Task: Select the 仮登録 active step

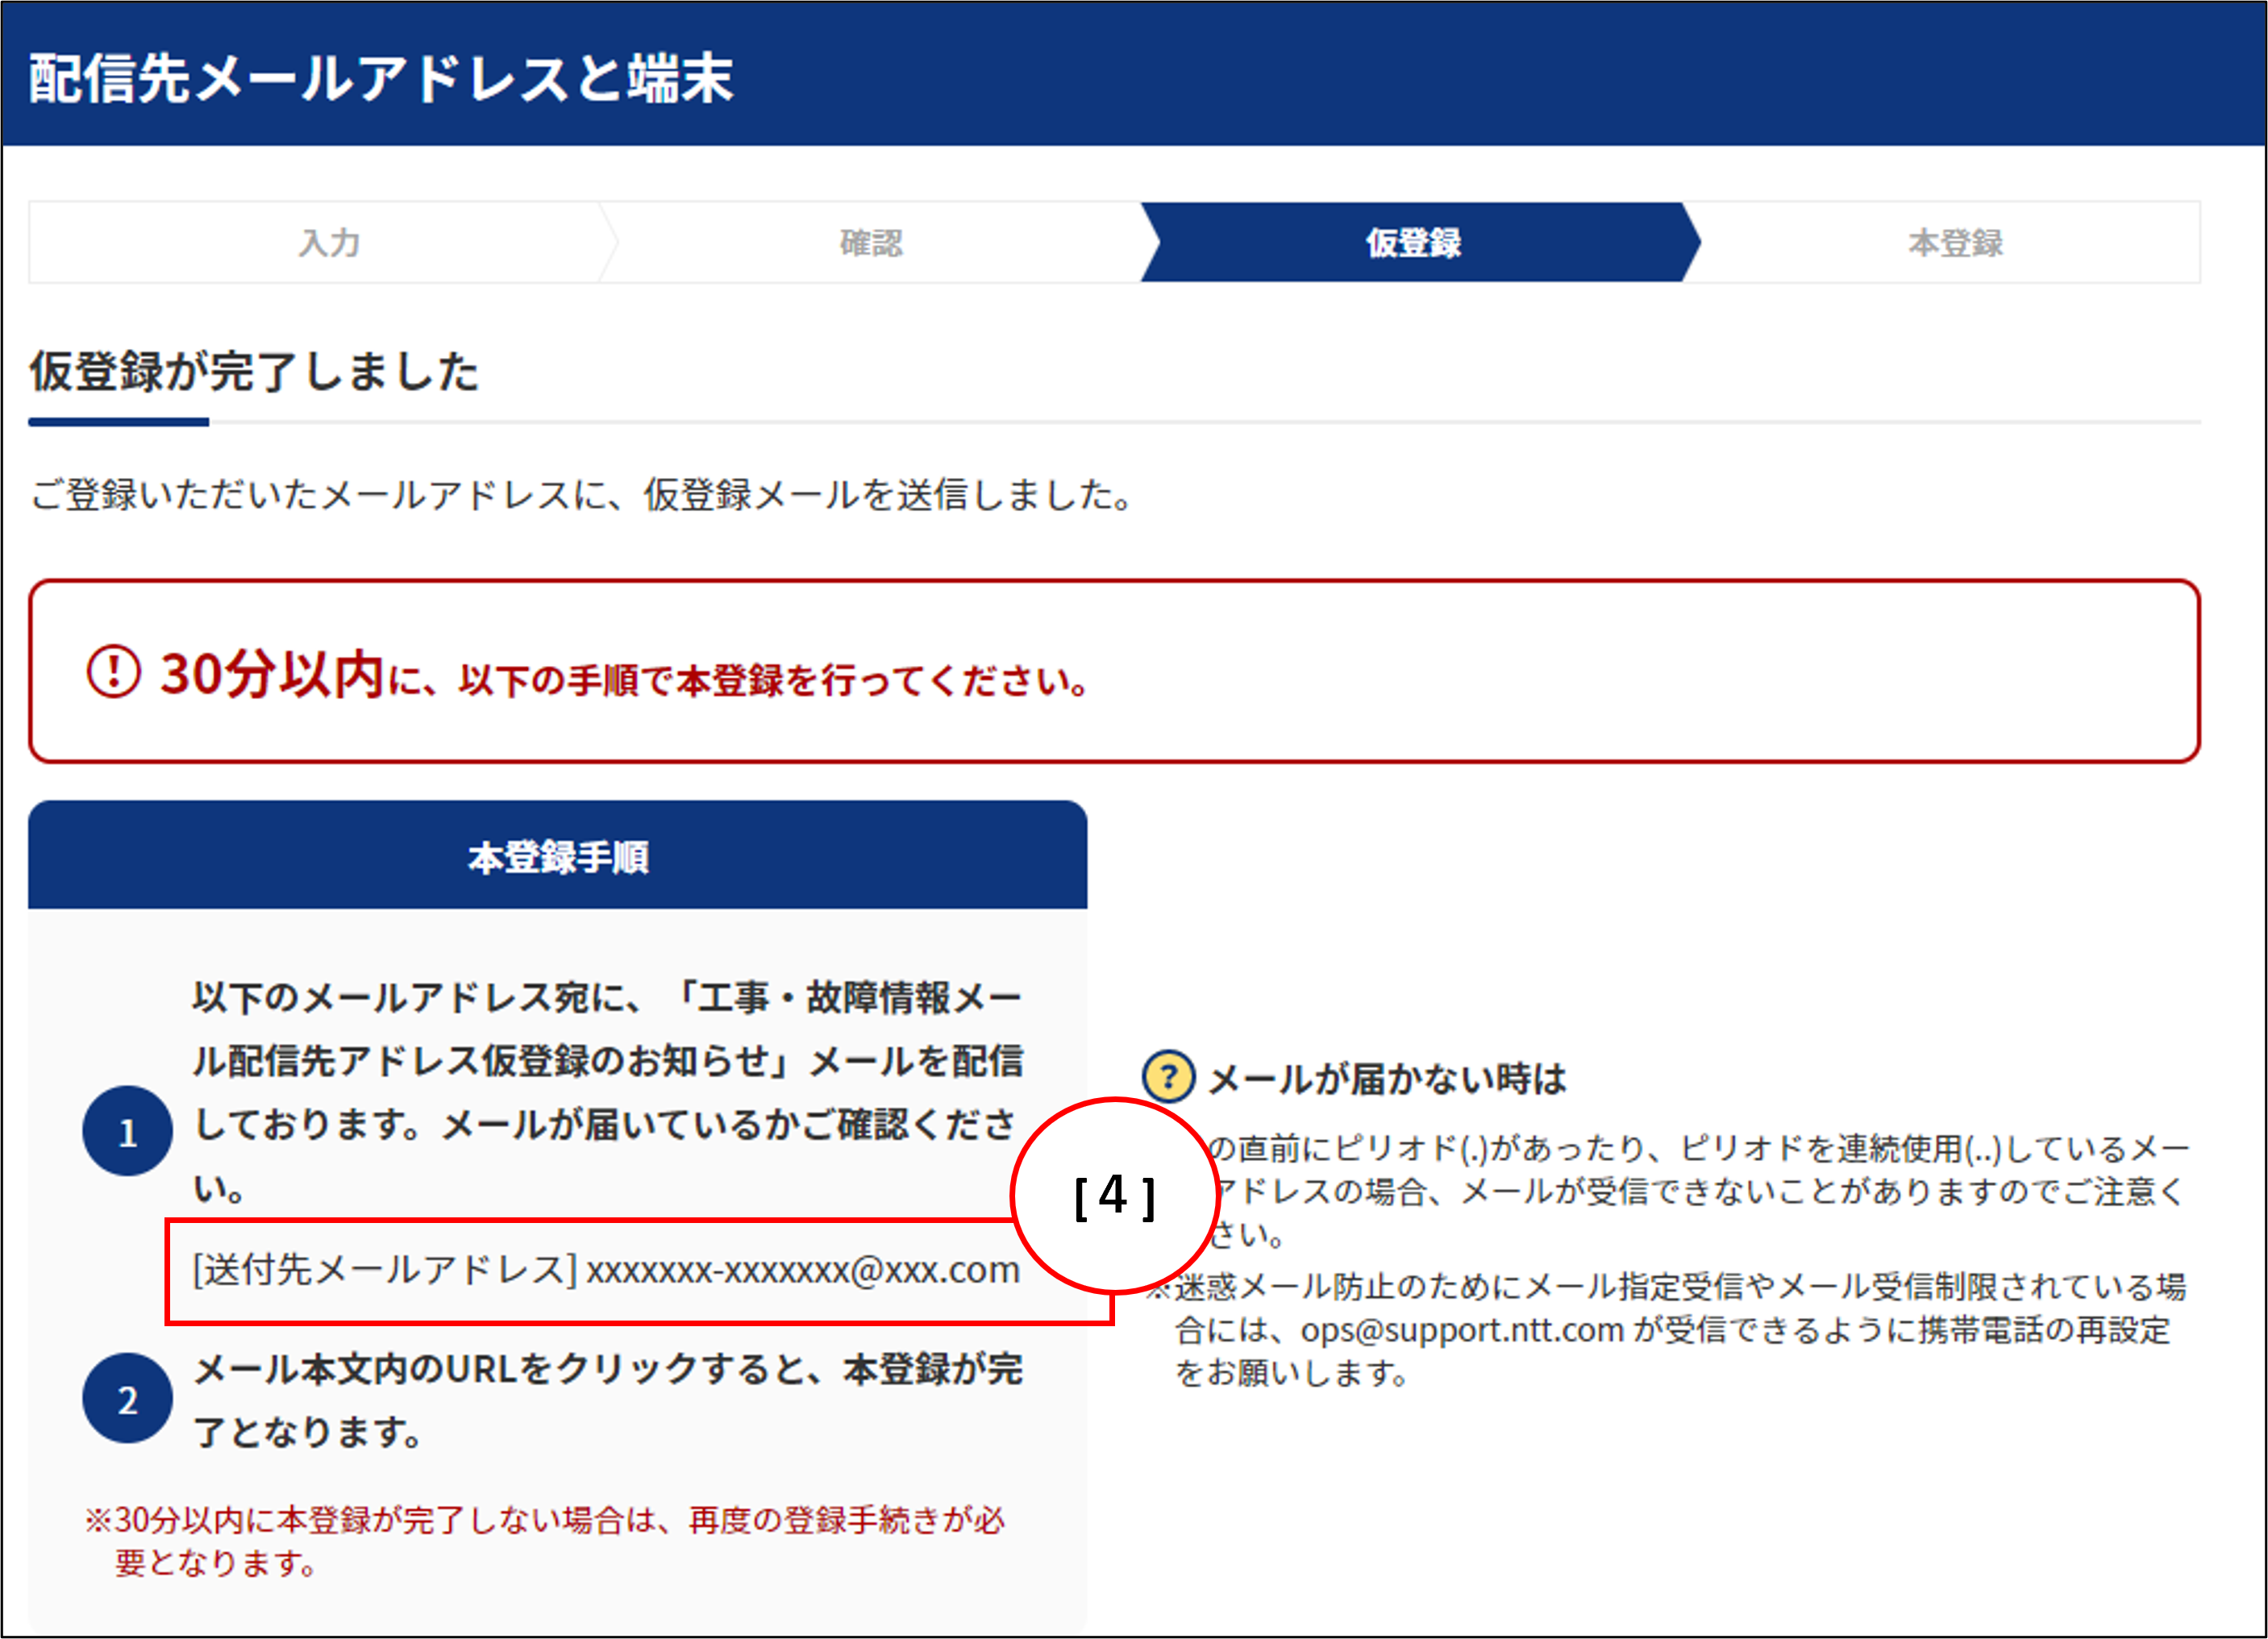Action: [x=1413, y=243]
